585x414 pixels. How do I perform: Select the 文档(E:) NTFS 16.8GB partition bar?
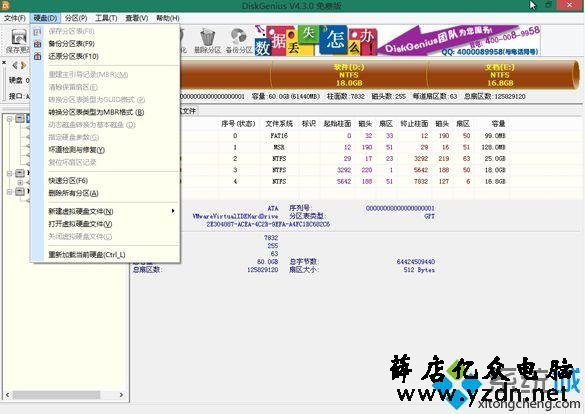[x=500, y=75]
